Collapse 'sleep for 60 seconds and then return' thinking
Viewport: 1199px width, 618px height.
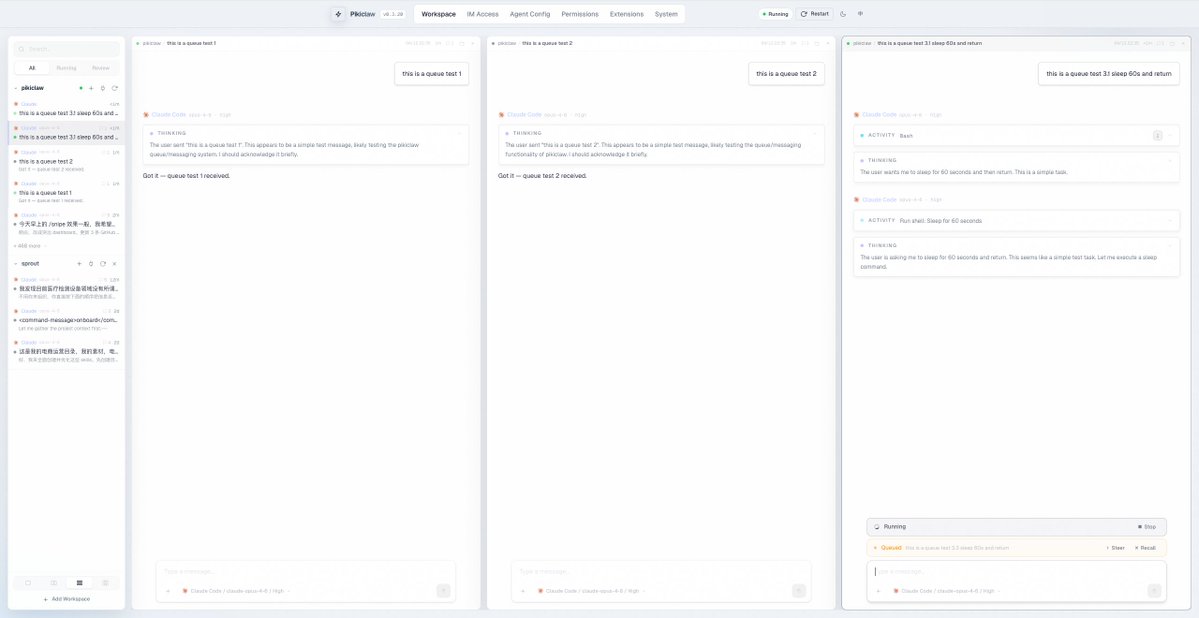coord(1171,161)
